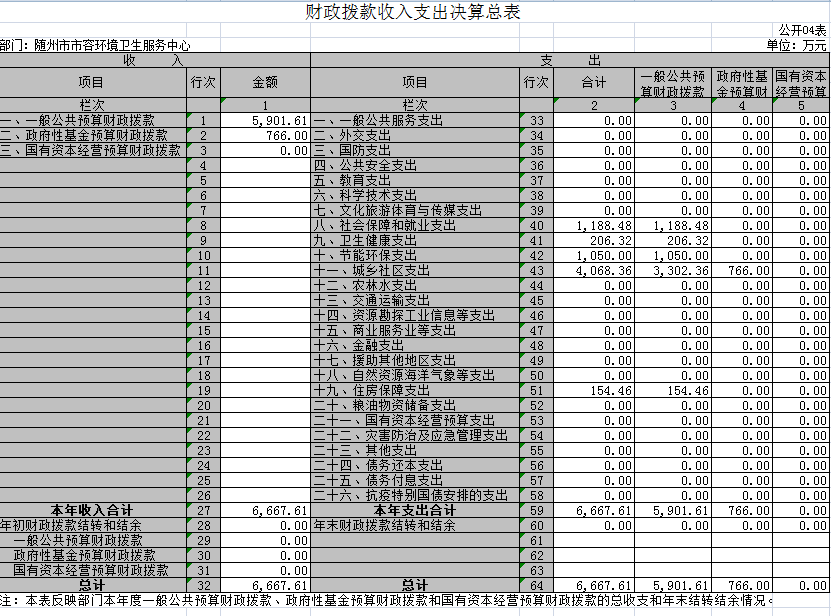Click the title 财政拨款收入支出决算总表
This screenshot has height=616, width=831.
(x=412, y=12)
